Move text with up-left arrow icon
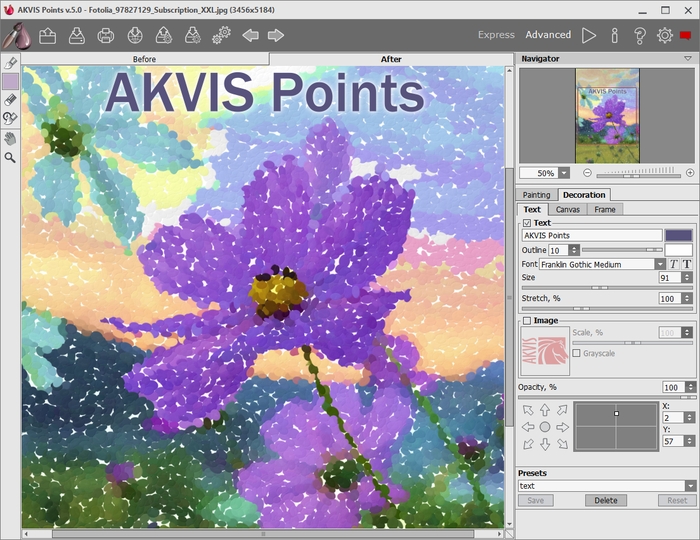 coord(528,410)
